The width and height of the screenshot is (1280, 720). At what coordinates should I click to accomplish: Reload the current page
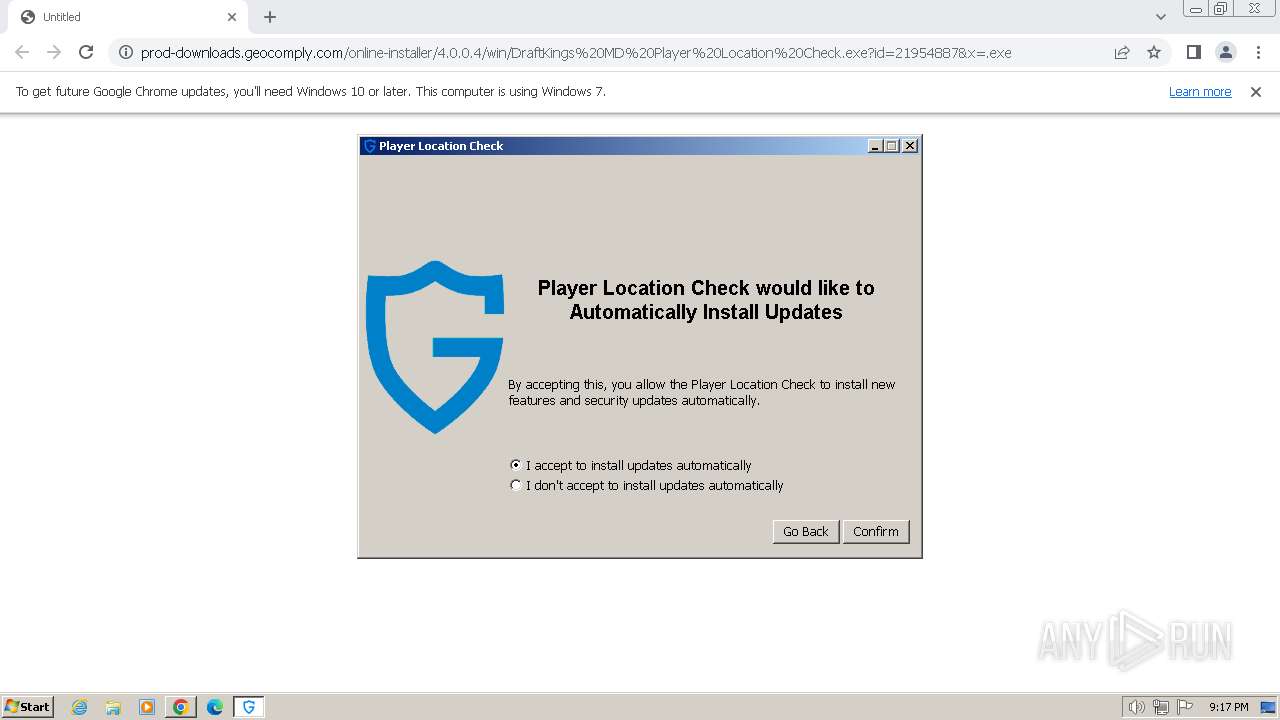point(86,52)
